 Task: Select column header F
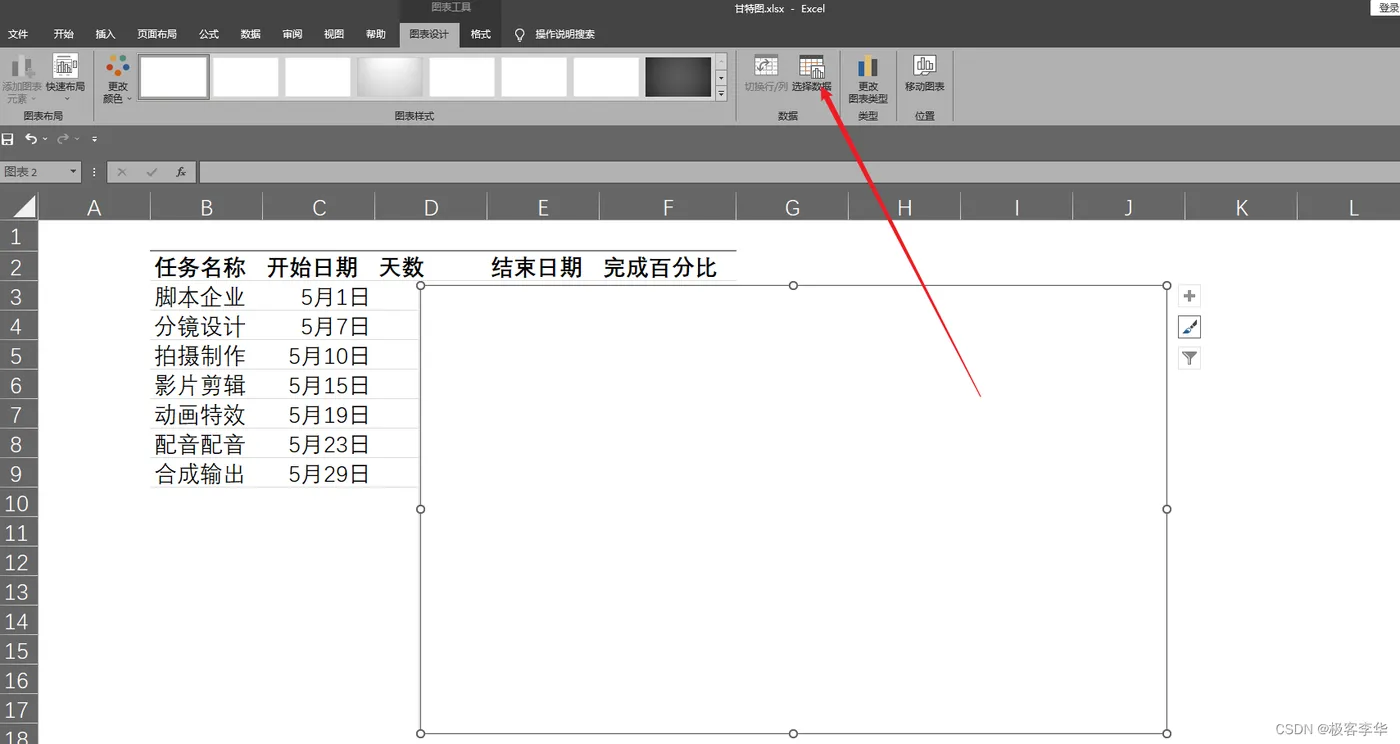click(x=668, y=207)
